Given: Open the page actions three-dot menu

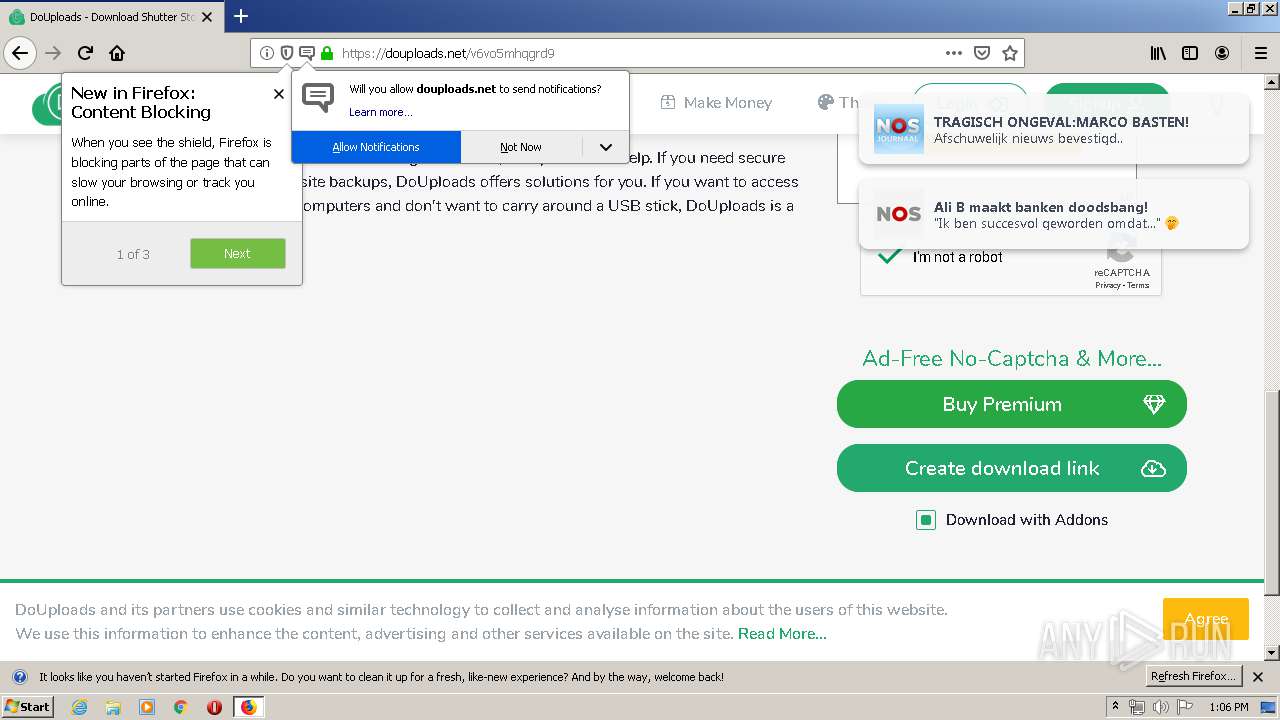Looking at the screenshot, I should click(x=954, y=53).
